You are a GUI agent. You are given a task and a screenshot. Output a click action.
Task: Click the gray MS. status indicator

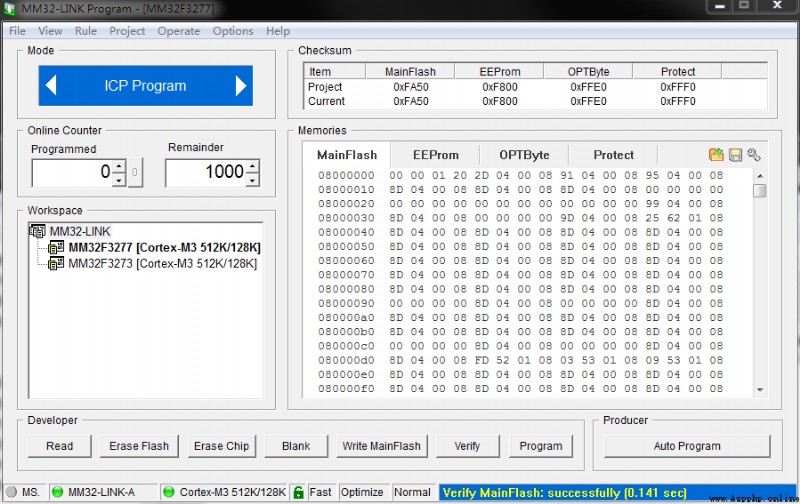pos(11,492)
